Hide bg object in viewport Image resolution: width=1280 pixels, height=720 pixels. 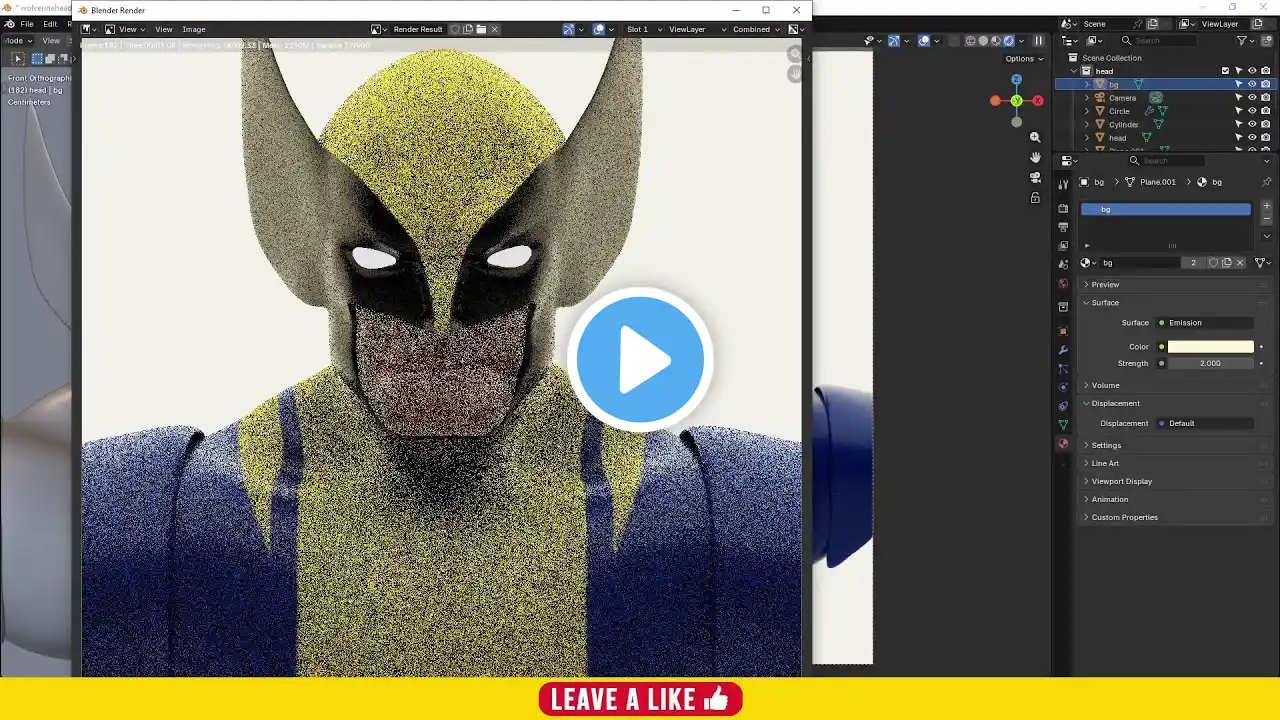1252,84
